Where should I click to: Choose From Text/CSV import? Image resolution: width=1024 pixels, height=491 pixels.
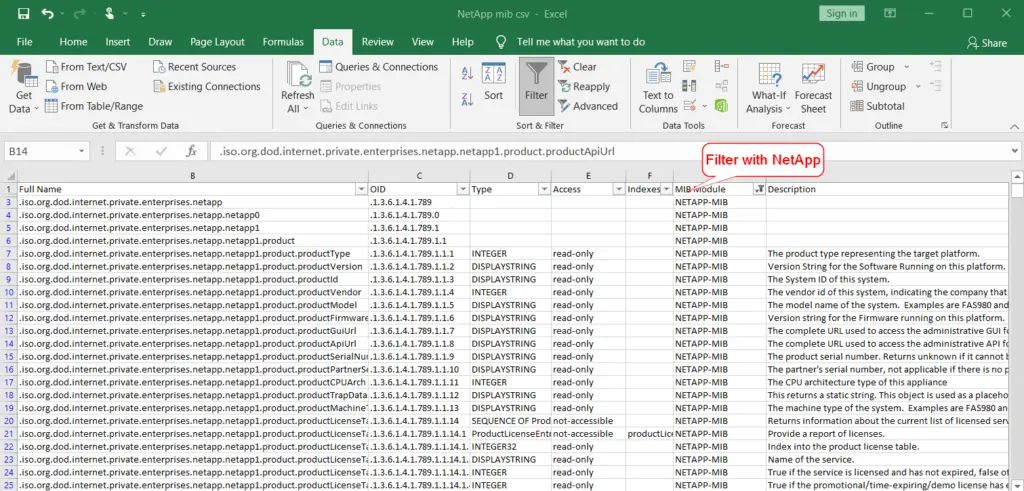pos(86,67)
